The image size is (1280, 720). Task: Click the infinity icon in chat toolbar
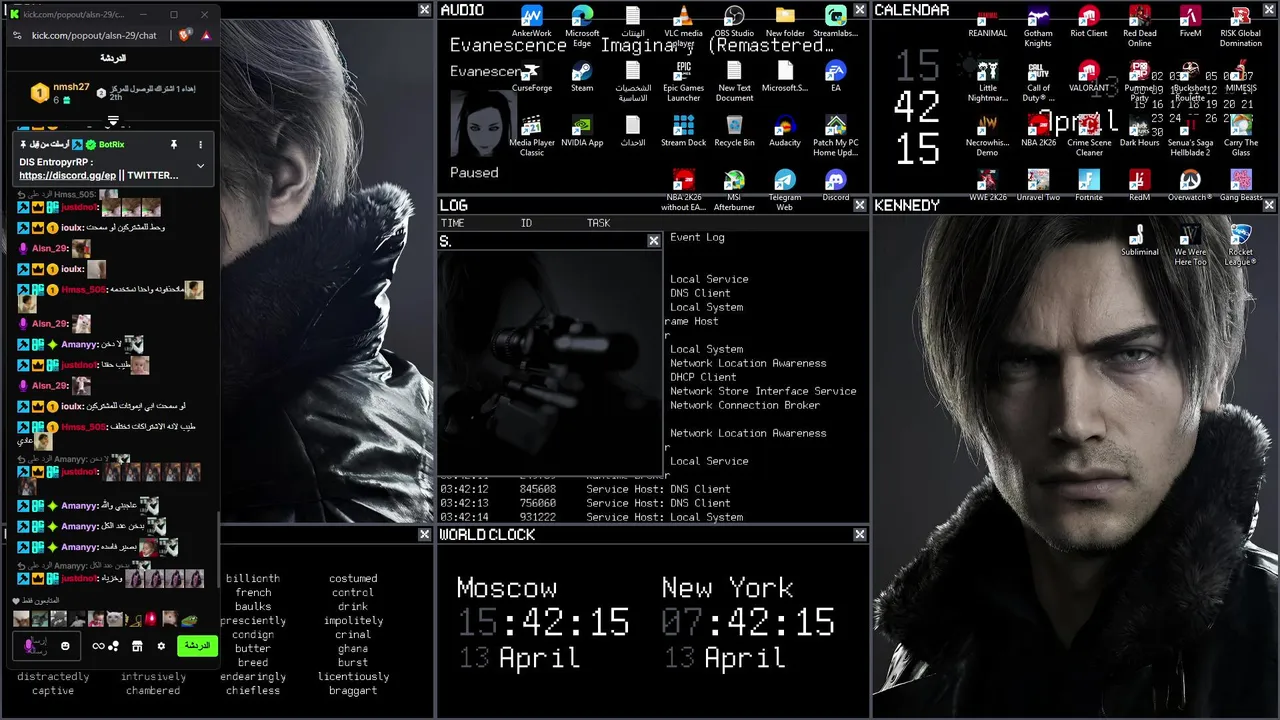[98, 646]
